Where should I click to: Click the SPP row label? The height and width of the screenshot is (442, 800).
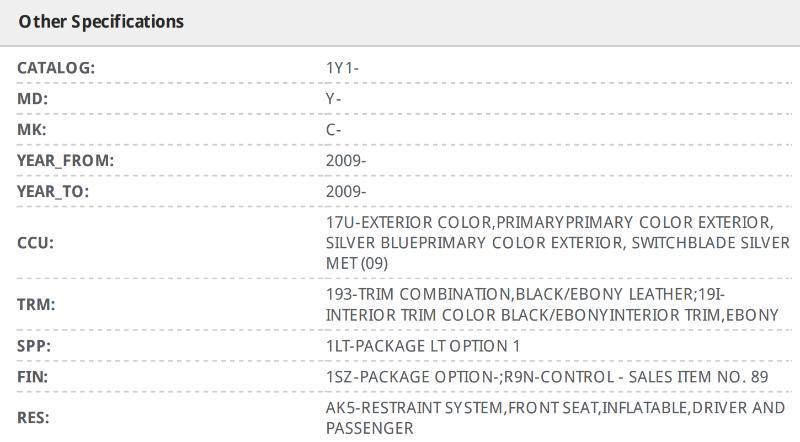(x=33, y=346)
